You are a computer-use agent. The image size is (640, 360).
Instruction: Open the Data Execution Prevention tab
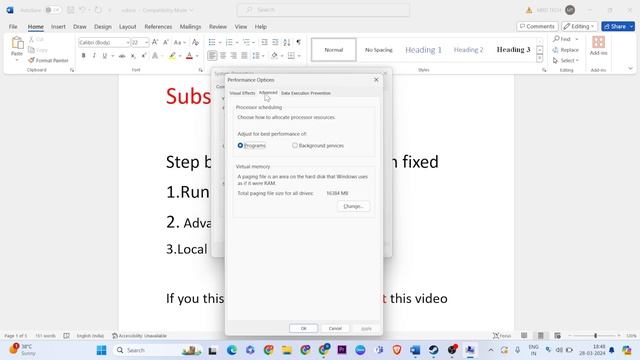(306, 93)
